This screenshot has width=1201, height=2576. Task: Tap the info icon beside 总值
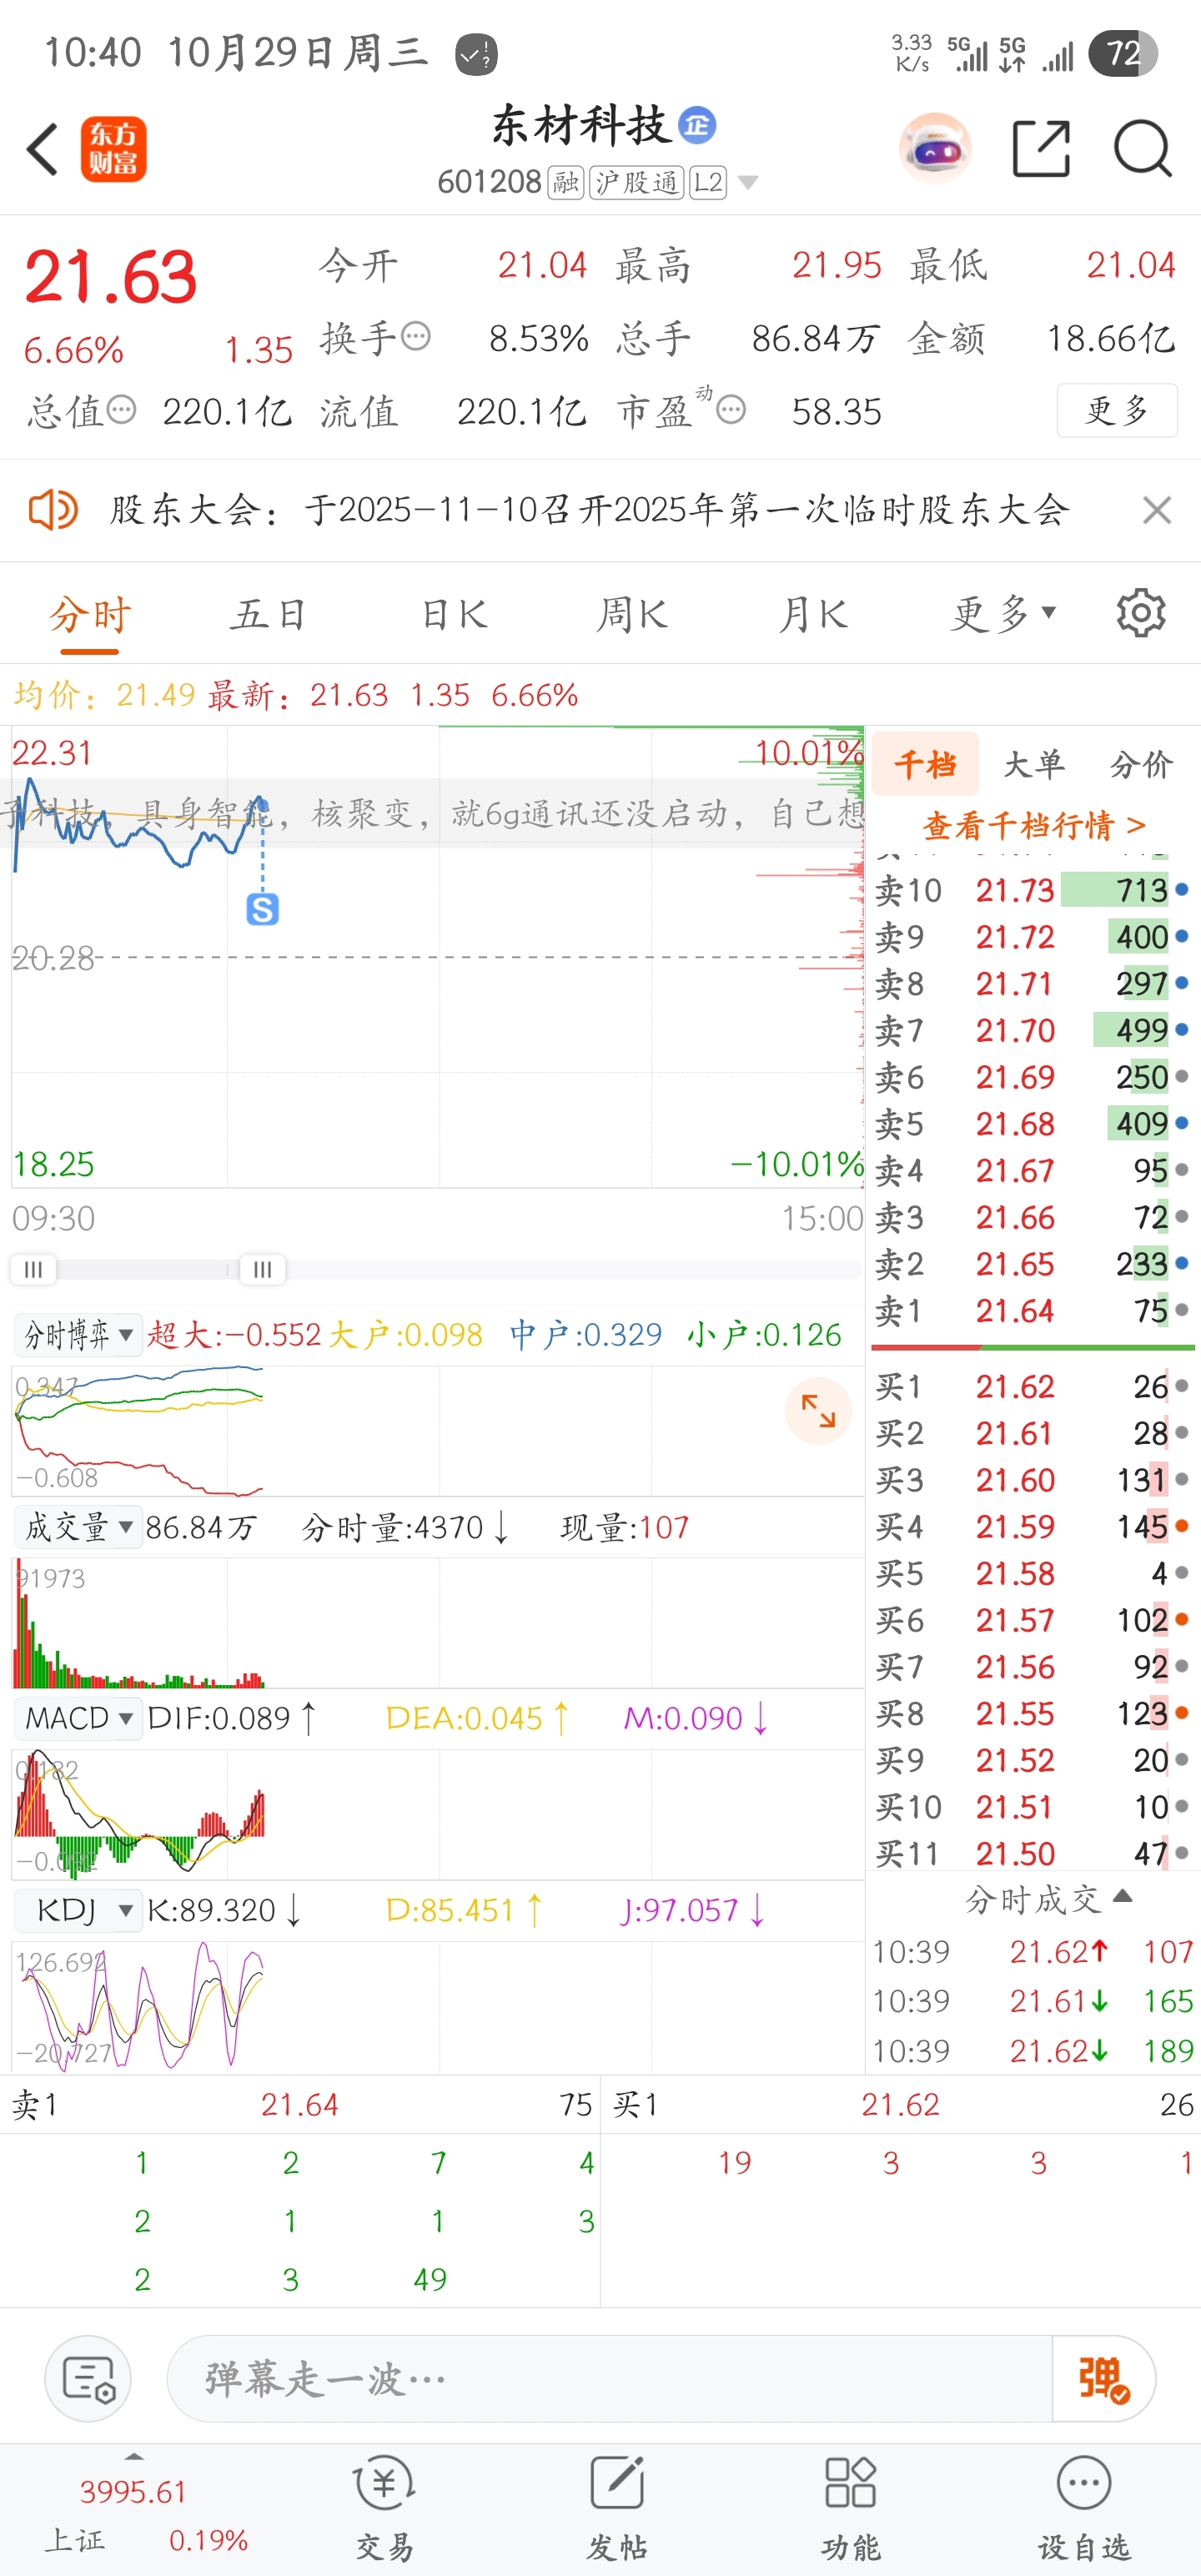click(x=121, y=410)
